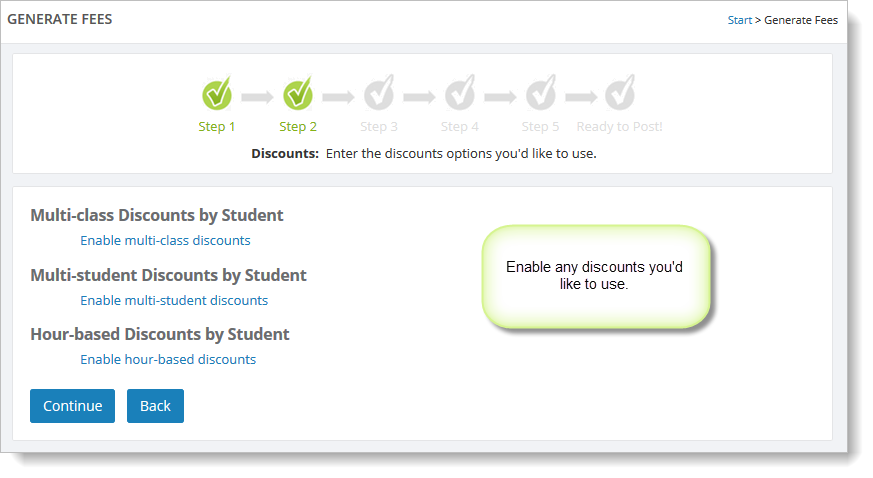Click the arrow between Step 2 and Step 3
This screenshot has width=873, height=478.
coord(338,97)
